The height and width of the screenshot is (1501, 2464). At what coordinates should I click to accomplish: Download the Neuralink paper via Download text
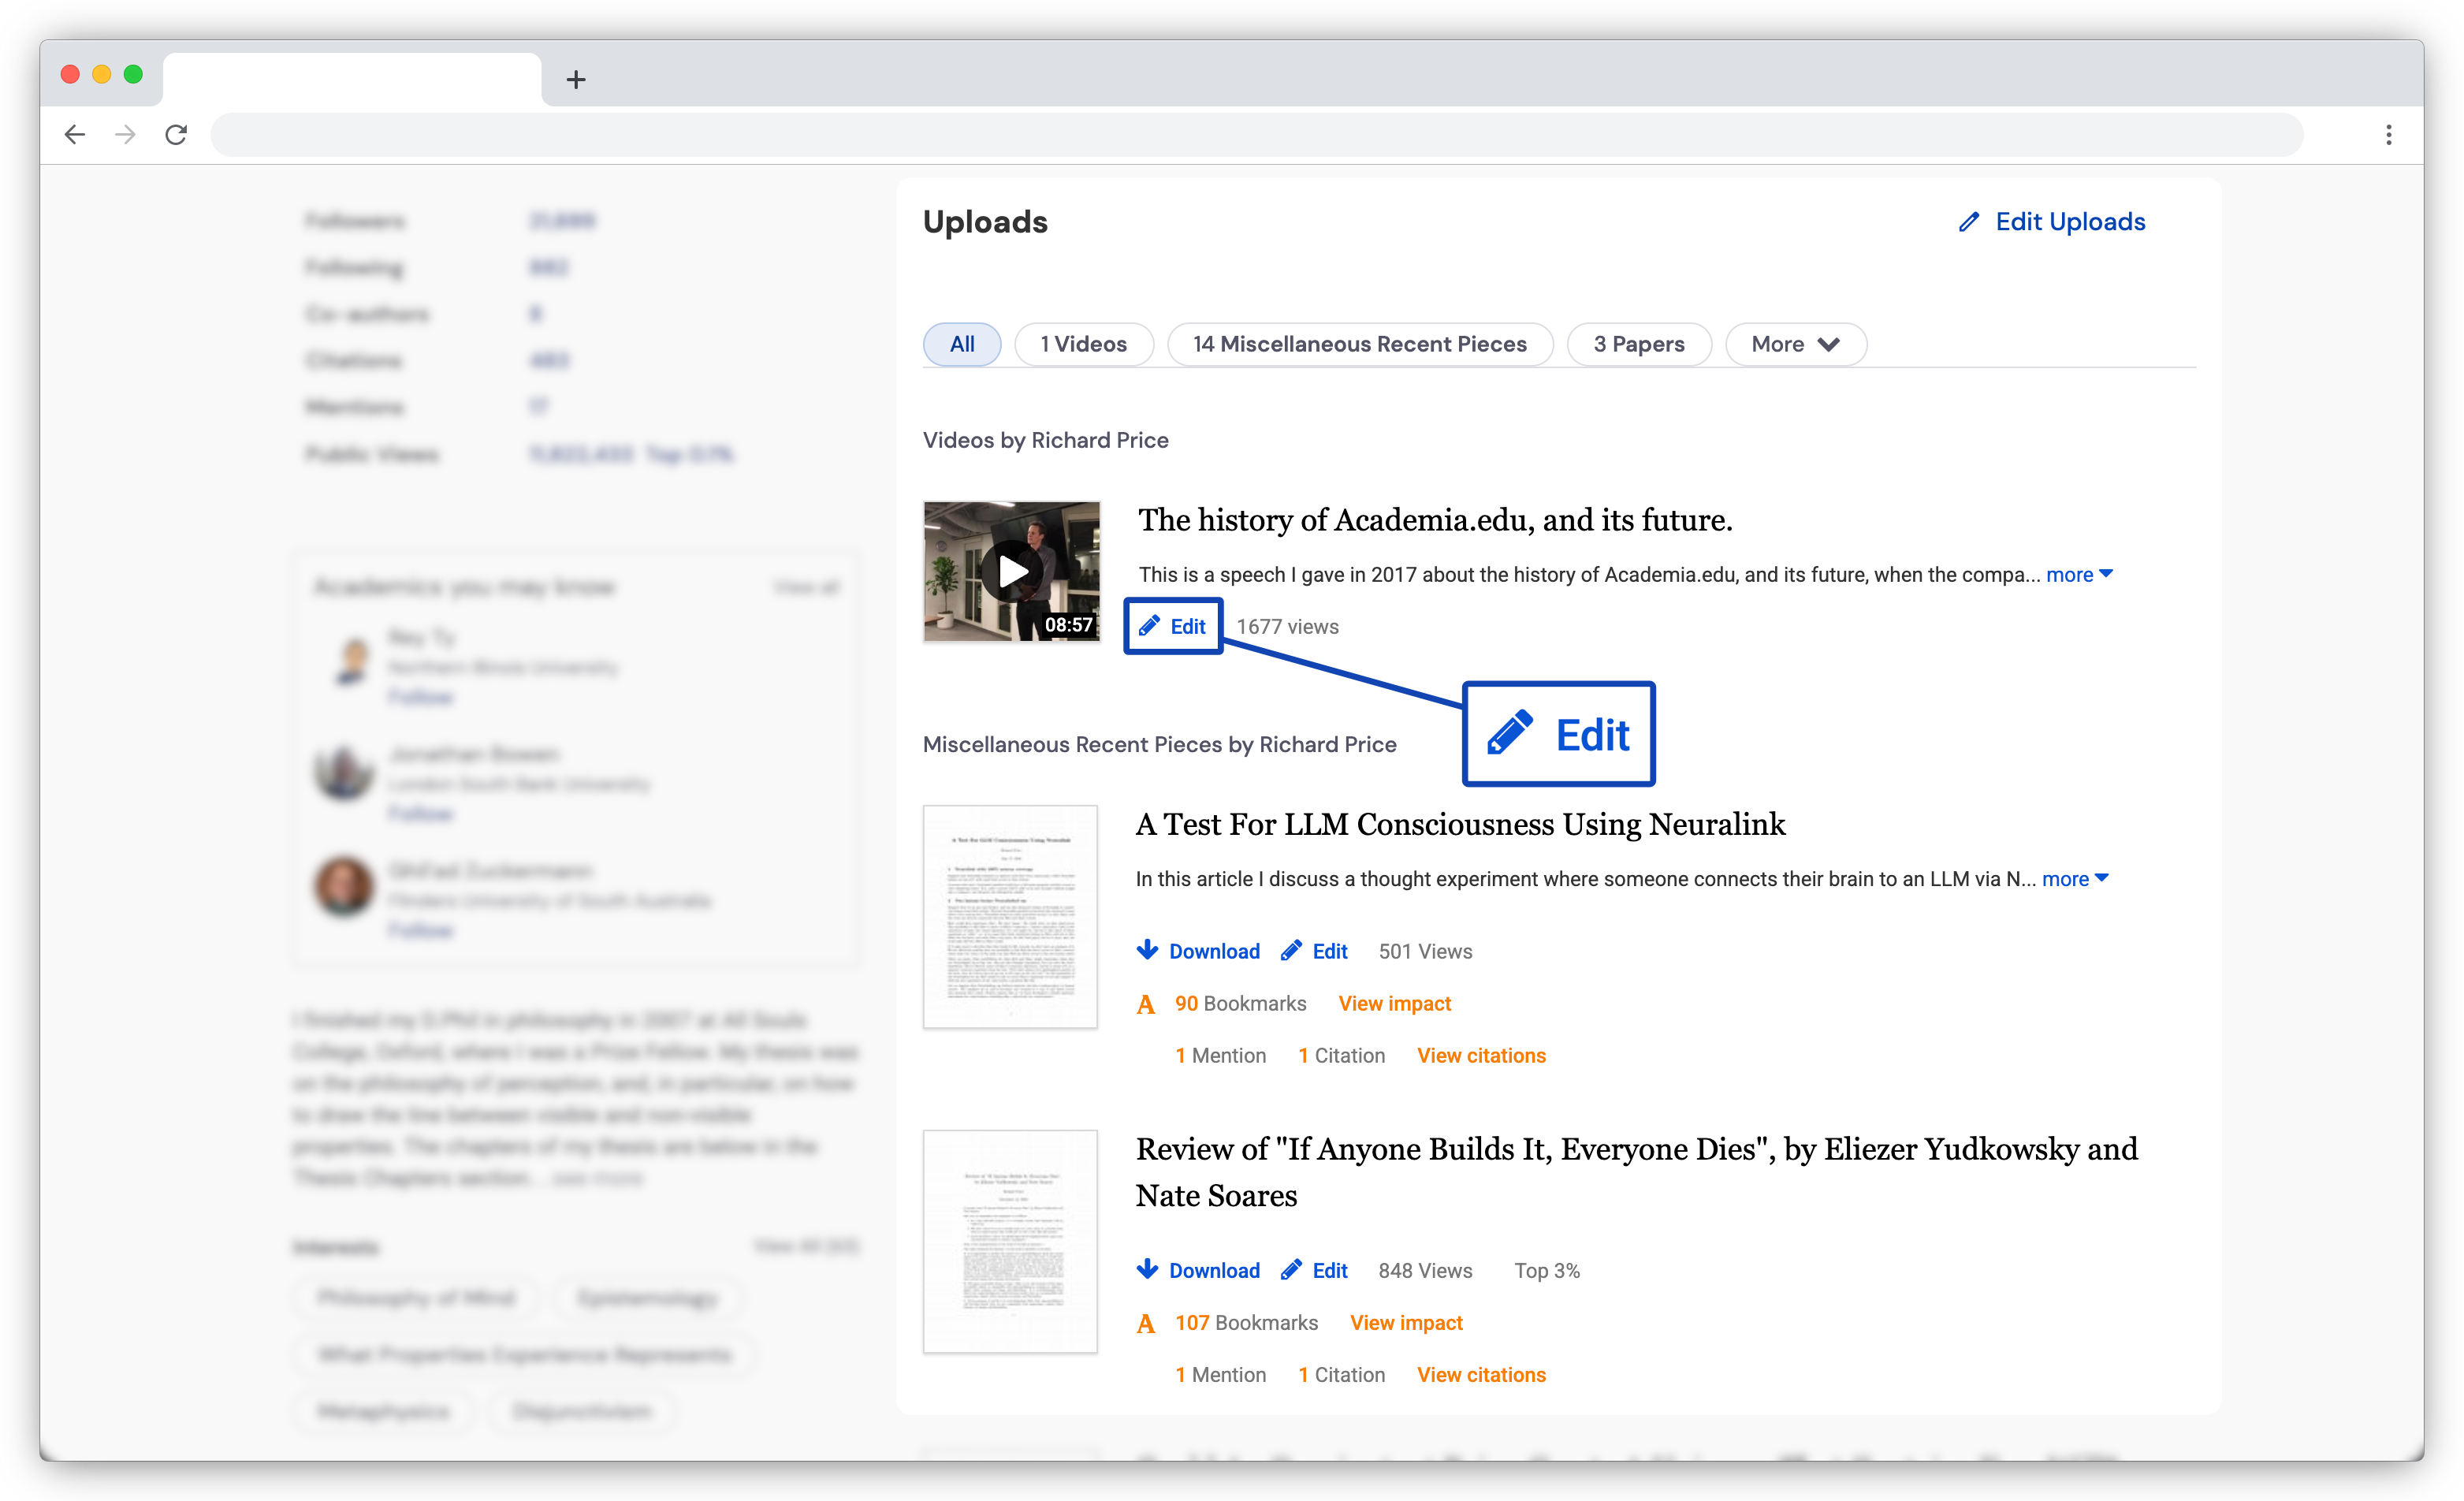click(1214, 951)
